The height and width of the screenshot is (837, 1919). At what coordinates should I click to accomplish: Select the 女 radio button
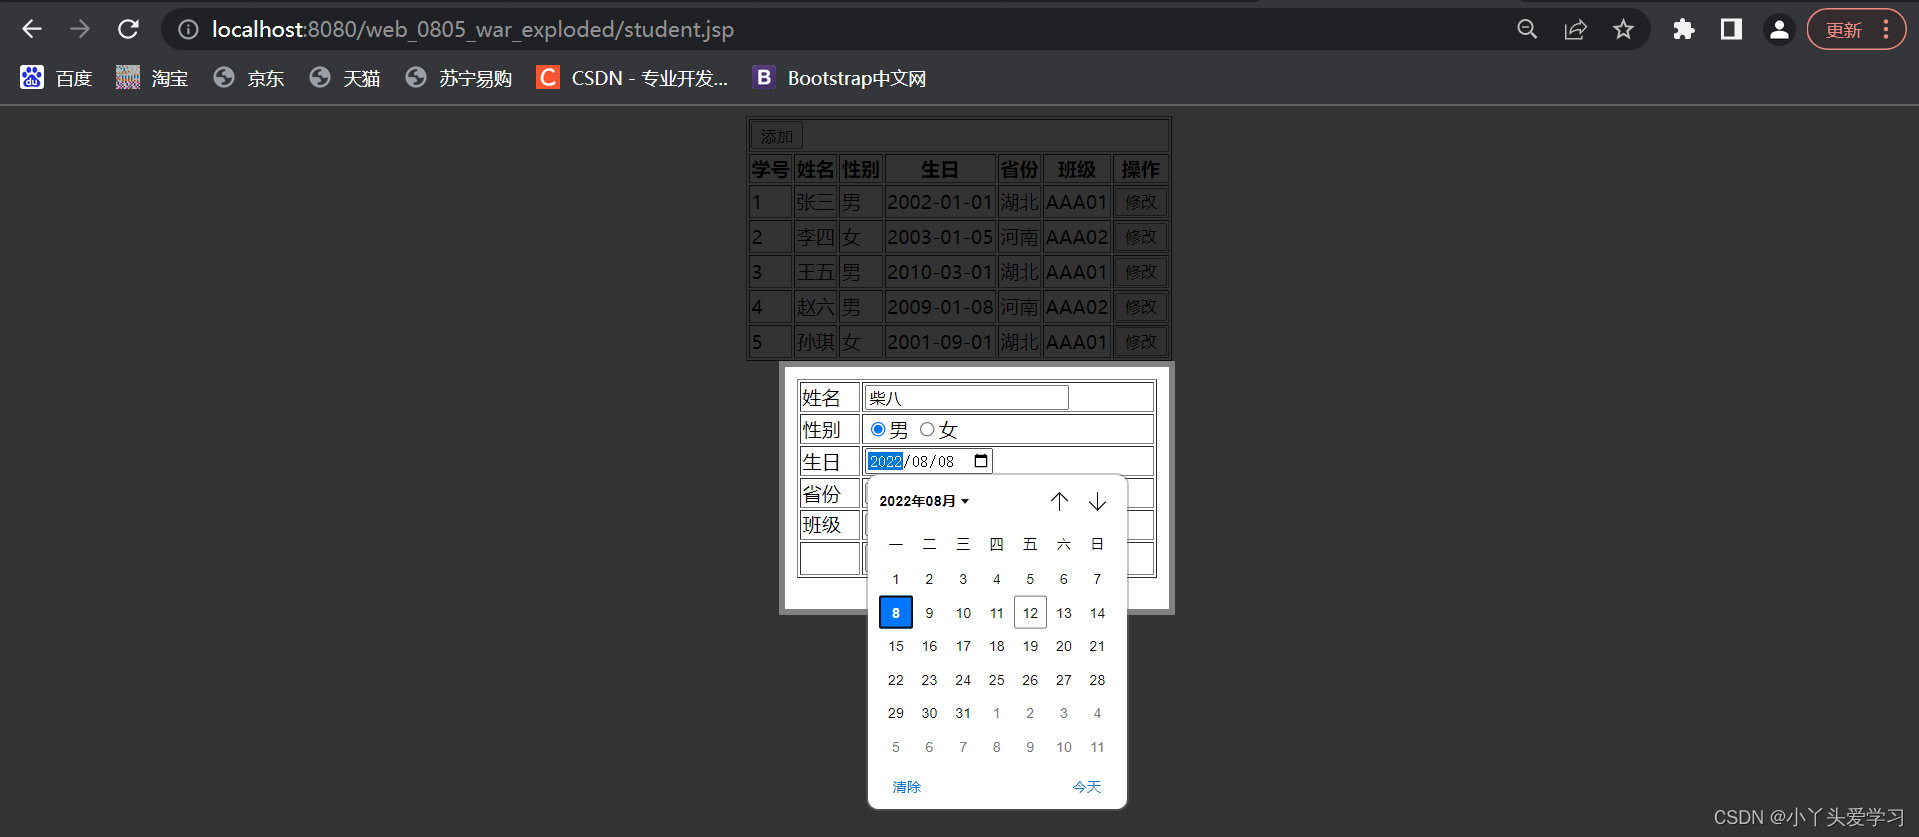[927, 429]
